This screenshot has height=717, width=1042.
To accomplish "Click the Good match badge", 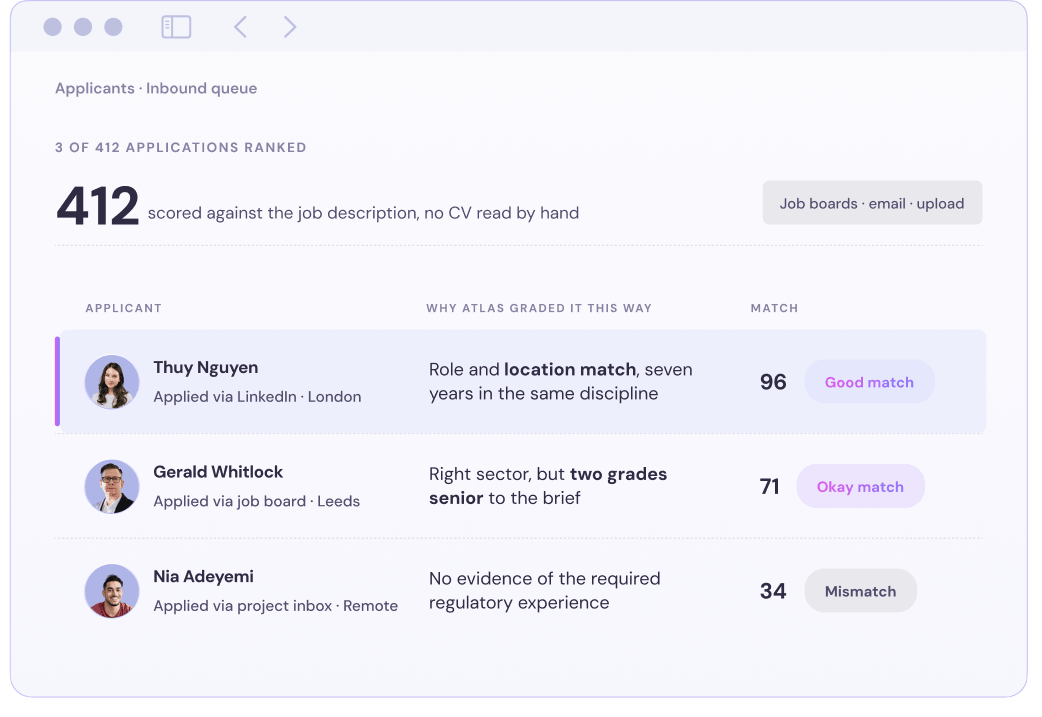I will pyautogui.click(x=869, y=381).
